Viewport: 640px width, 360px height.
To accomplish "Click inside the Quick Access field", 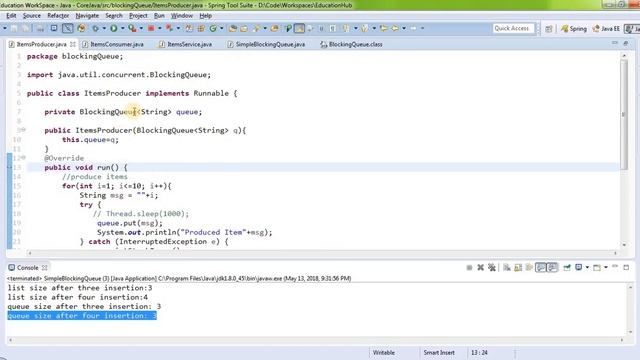I will point(513,28).
